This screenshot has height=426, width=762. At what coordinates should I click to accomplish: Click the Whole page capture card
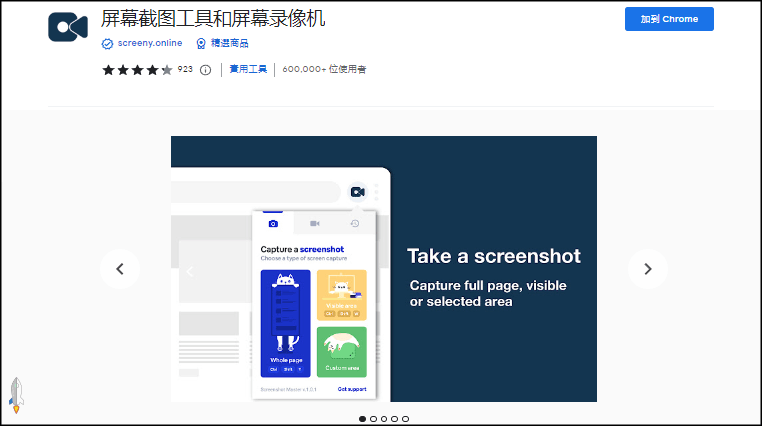286,322
